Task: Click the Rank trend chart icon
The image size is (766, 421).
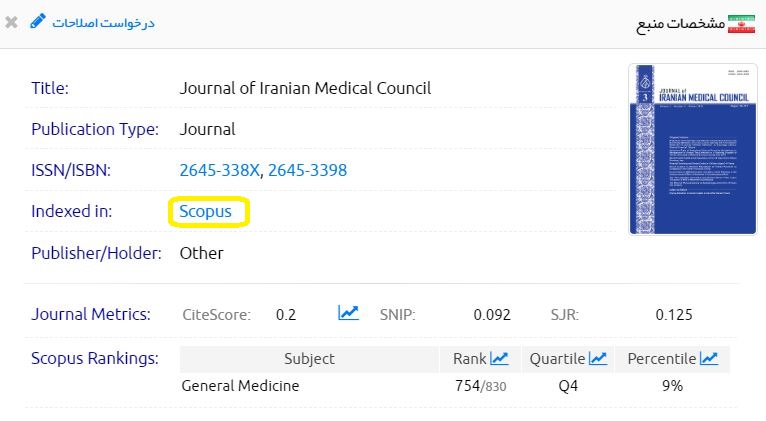Action: coord(500,358)
